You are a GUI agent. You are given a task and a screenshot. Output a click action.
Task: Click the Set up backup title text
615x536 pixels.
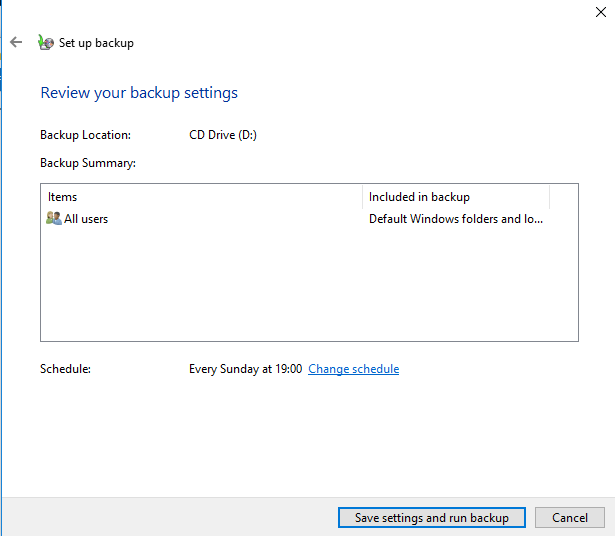96,43
